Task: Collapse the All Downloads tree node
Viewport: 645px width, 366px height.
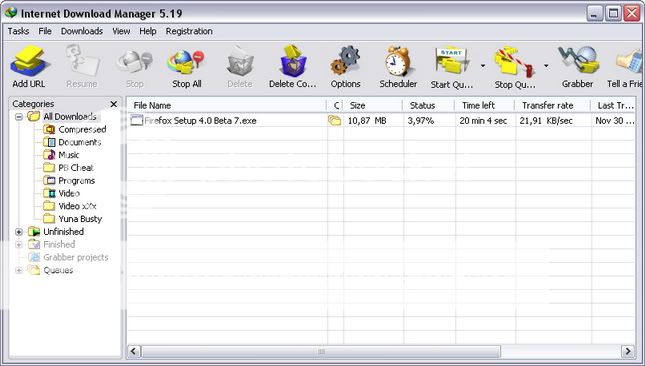Action: pyautogui.click(x=19, y=117)
